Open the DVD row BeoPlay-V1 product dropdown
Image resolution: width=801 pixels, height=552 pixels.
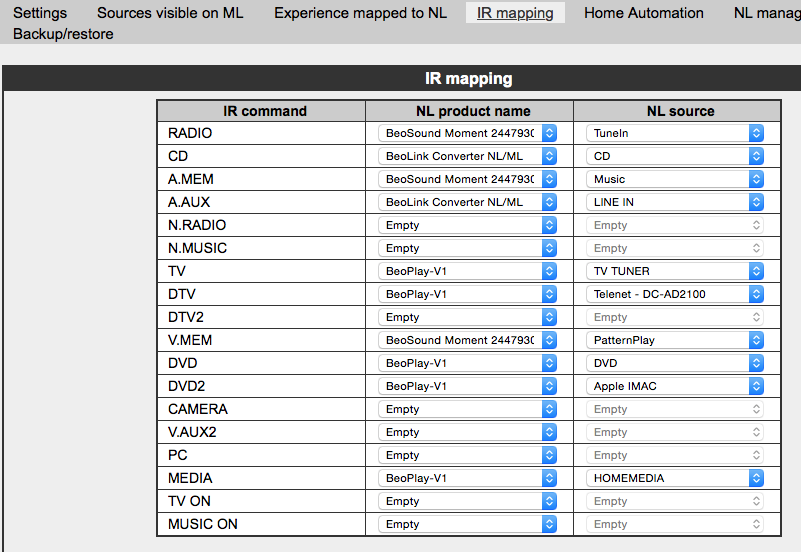(467, 363)
